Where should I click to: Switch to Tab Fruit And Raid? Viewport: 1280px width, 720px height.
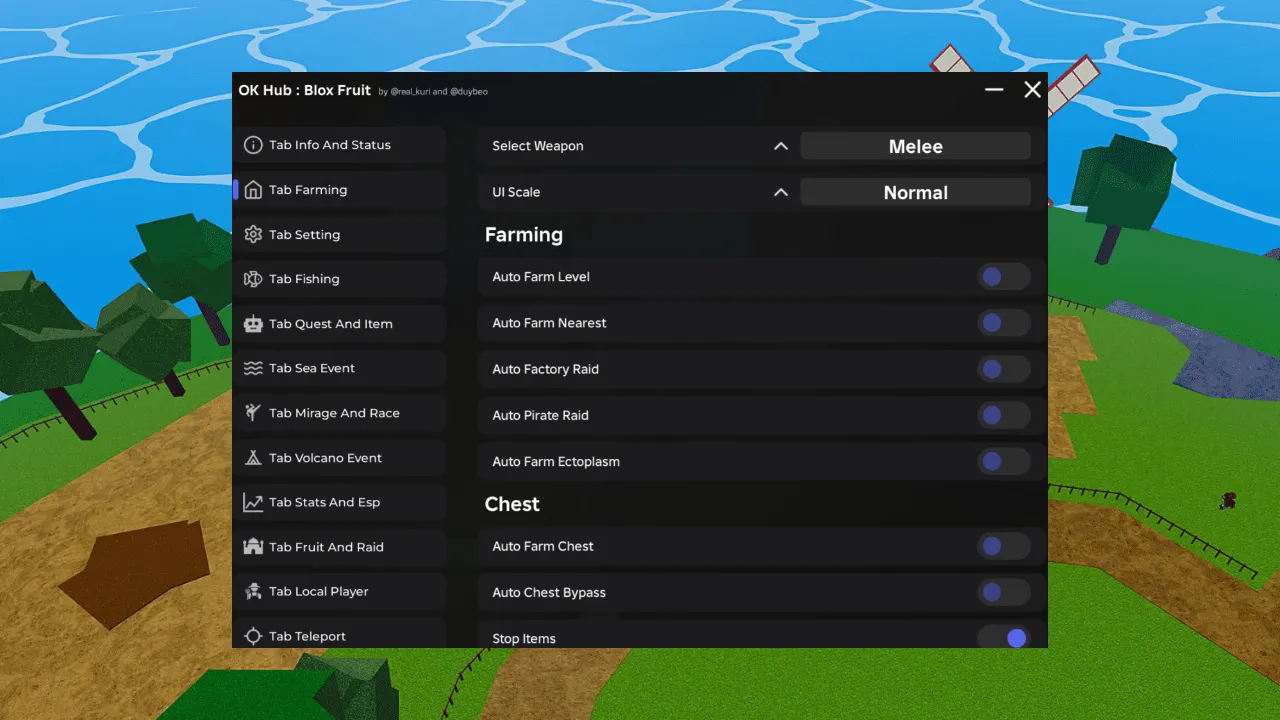(x=340, y=547)
